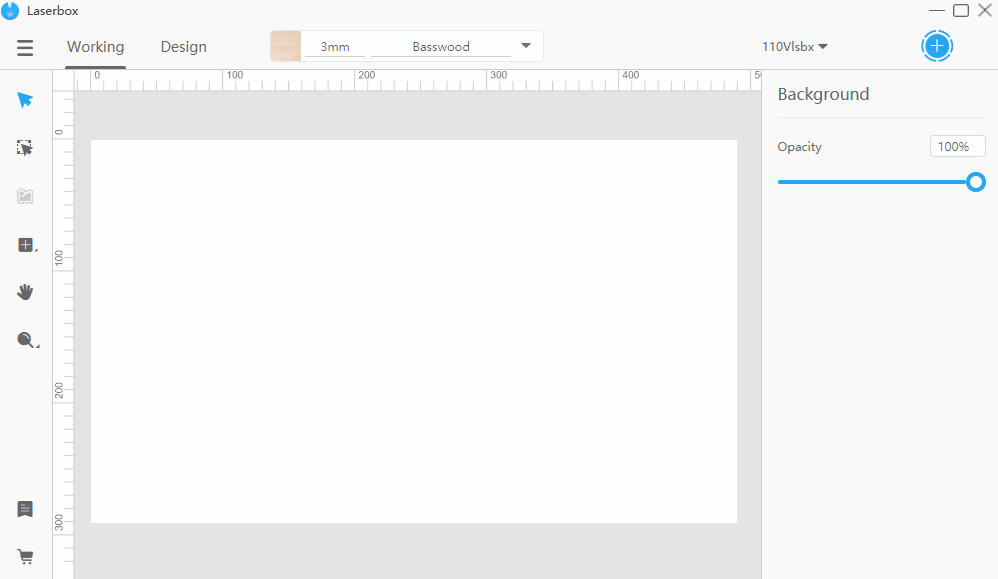Viewport: 998px width, 579px height.
Task: Click the material preview thumbnail
Action: 285,46
